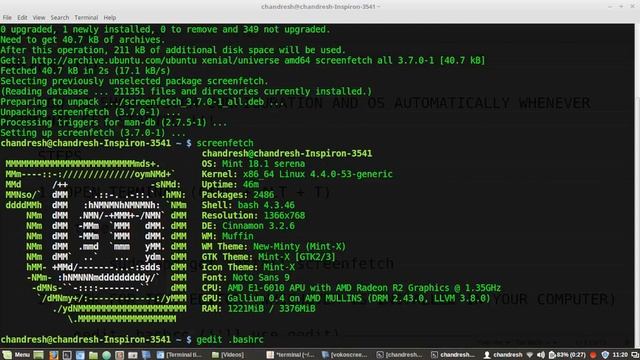Open the View menu
This screenshot has height=360, width=640.
coord(39,18)
